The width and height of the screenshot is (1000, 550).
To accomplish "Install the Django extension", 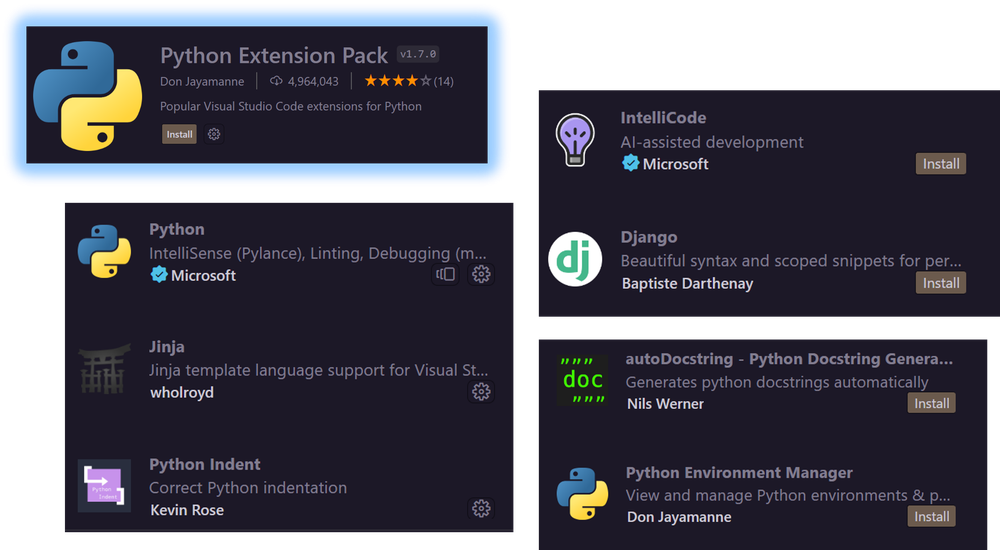I will pos(941,283).
